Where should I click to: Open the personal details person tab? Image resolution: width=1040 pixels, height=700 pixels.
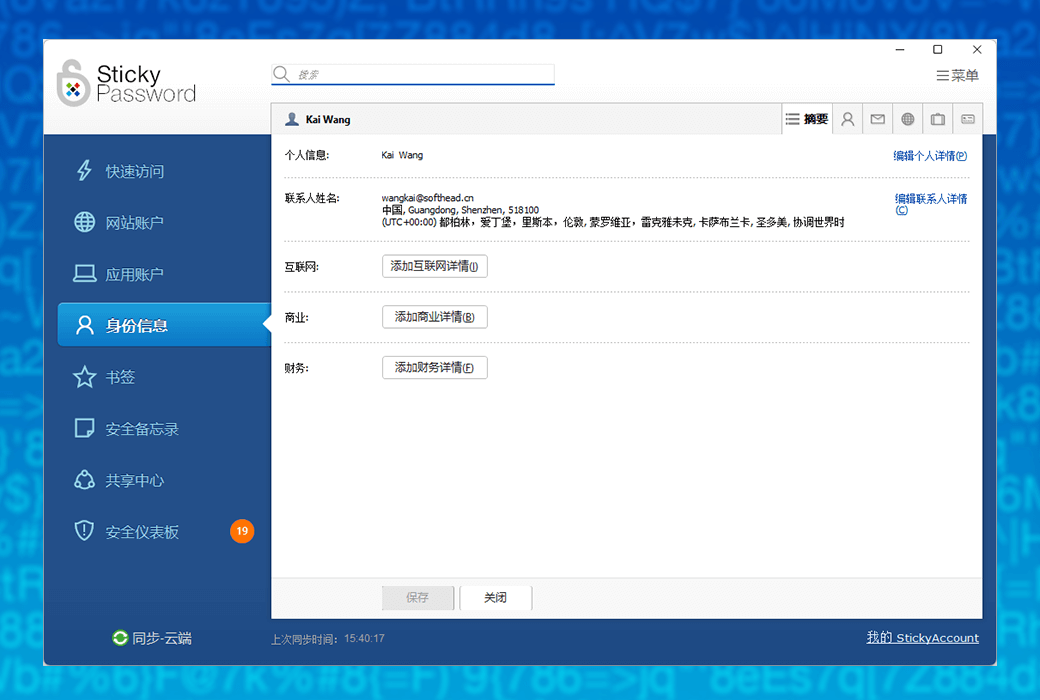(848, 119)
